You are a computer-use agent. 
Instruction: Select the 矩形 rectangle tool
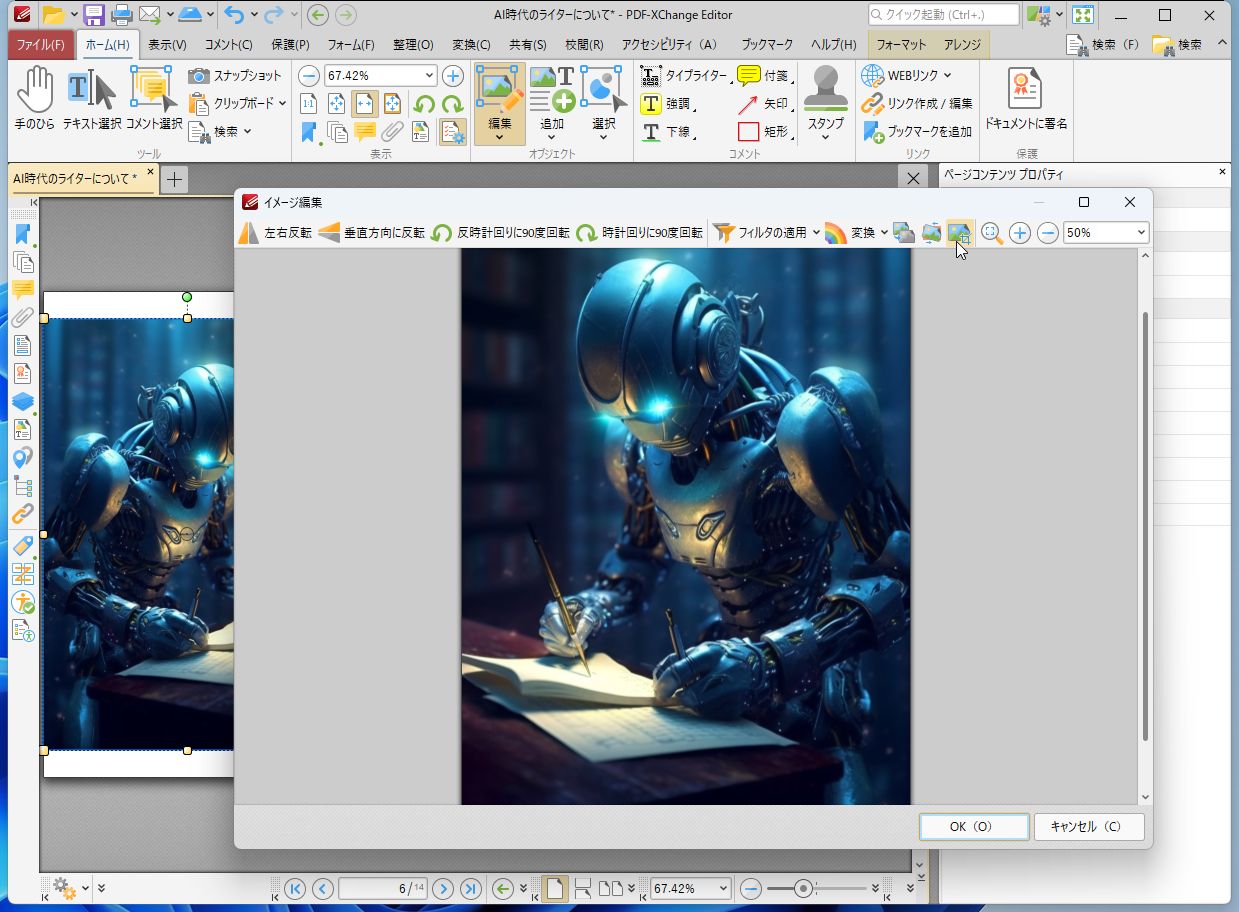click(764, 132)
